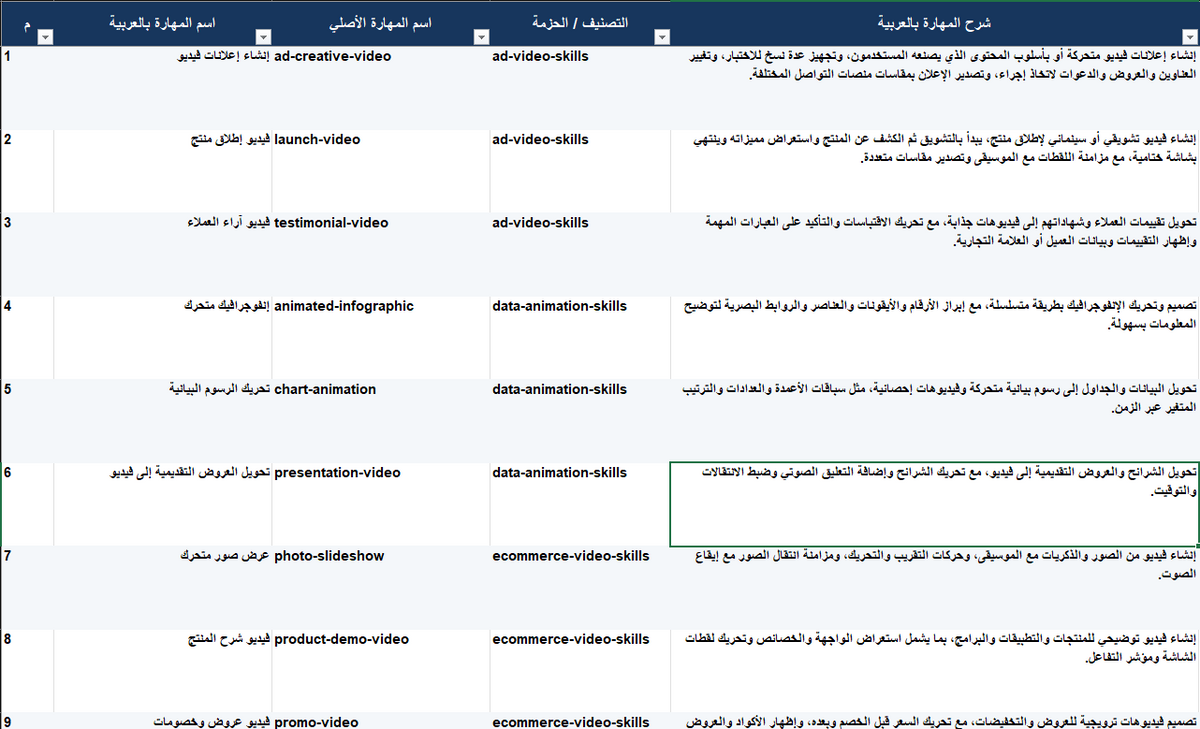Select the شرح المهارة بالعربية header cell
1200x729 pixels.
[x=935, y=23]
